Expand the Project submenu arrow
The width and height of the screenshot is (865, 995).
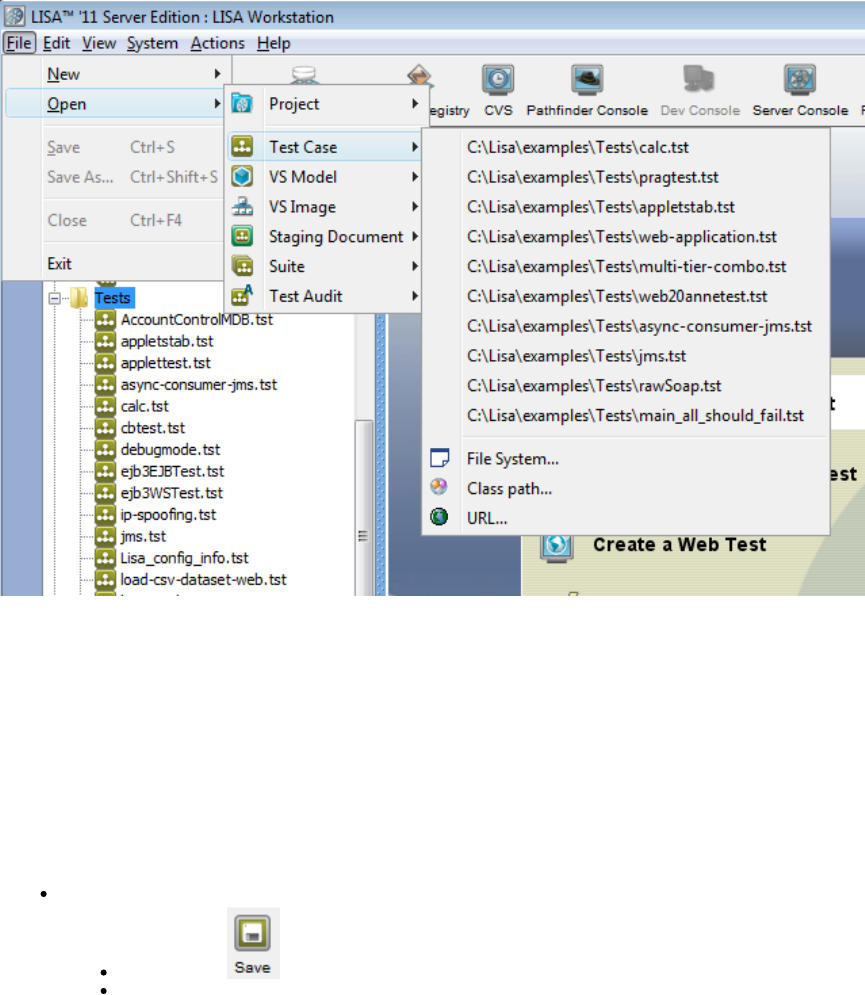(x=414, y=103)
